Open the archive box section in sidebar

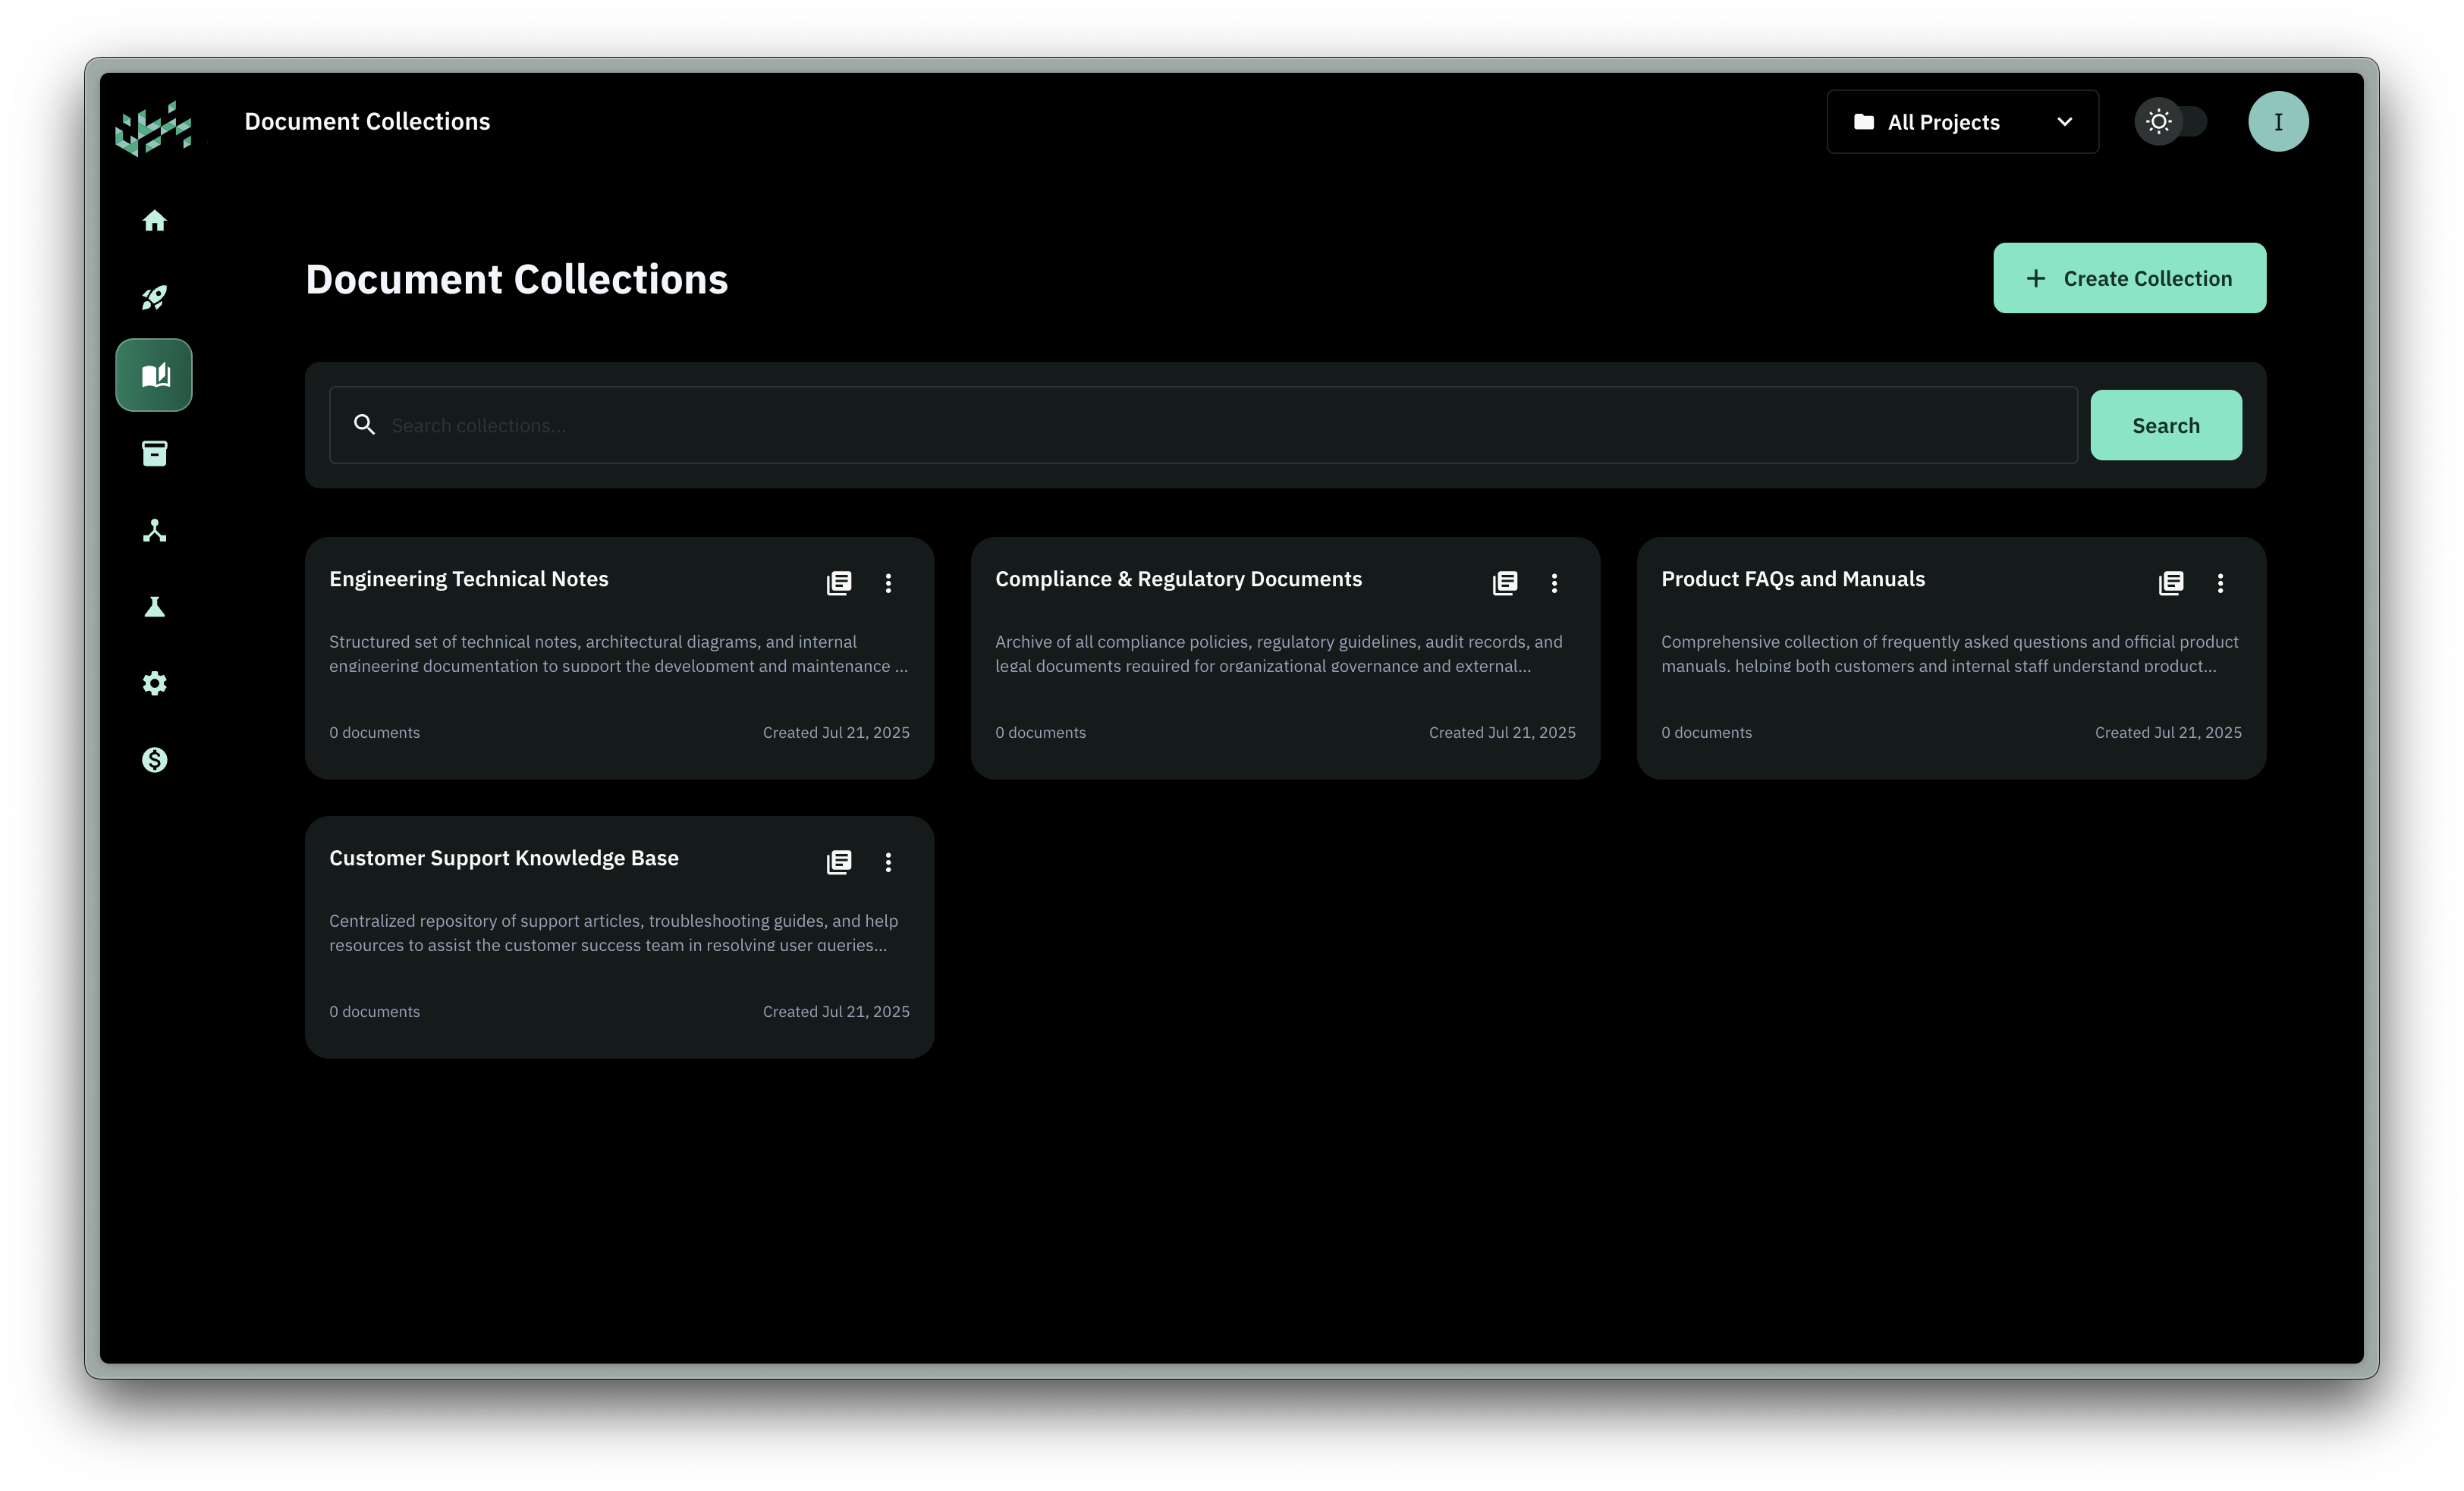tap(154, 453)
